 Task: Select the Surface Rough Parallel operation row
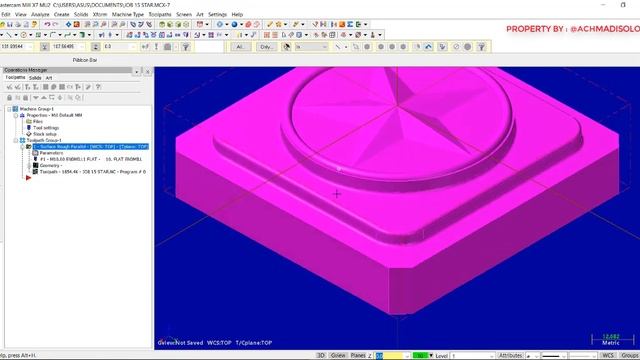click(91, 147)
